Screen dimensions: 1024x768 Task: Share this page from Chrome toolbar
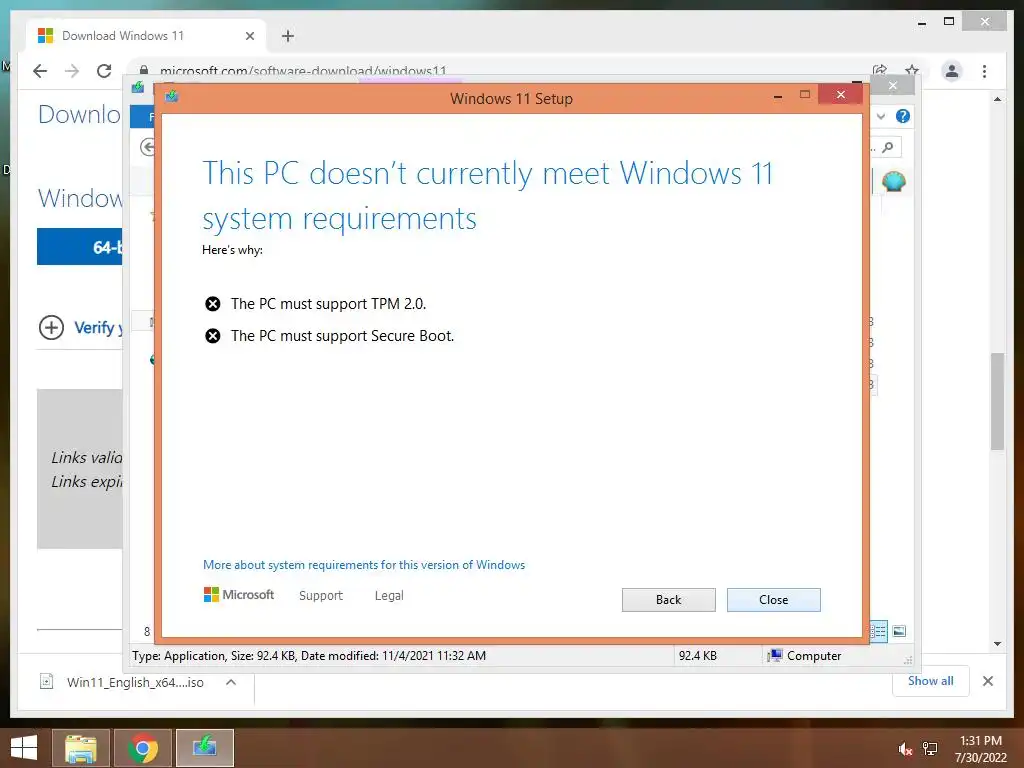pos(880,70)
